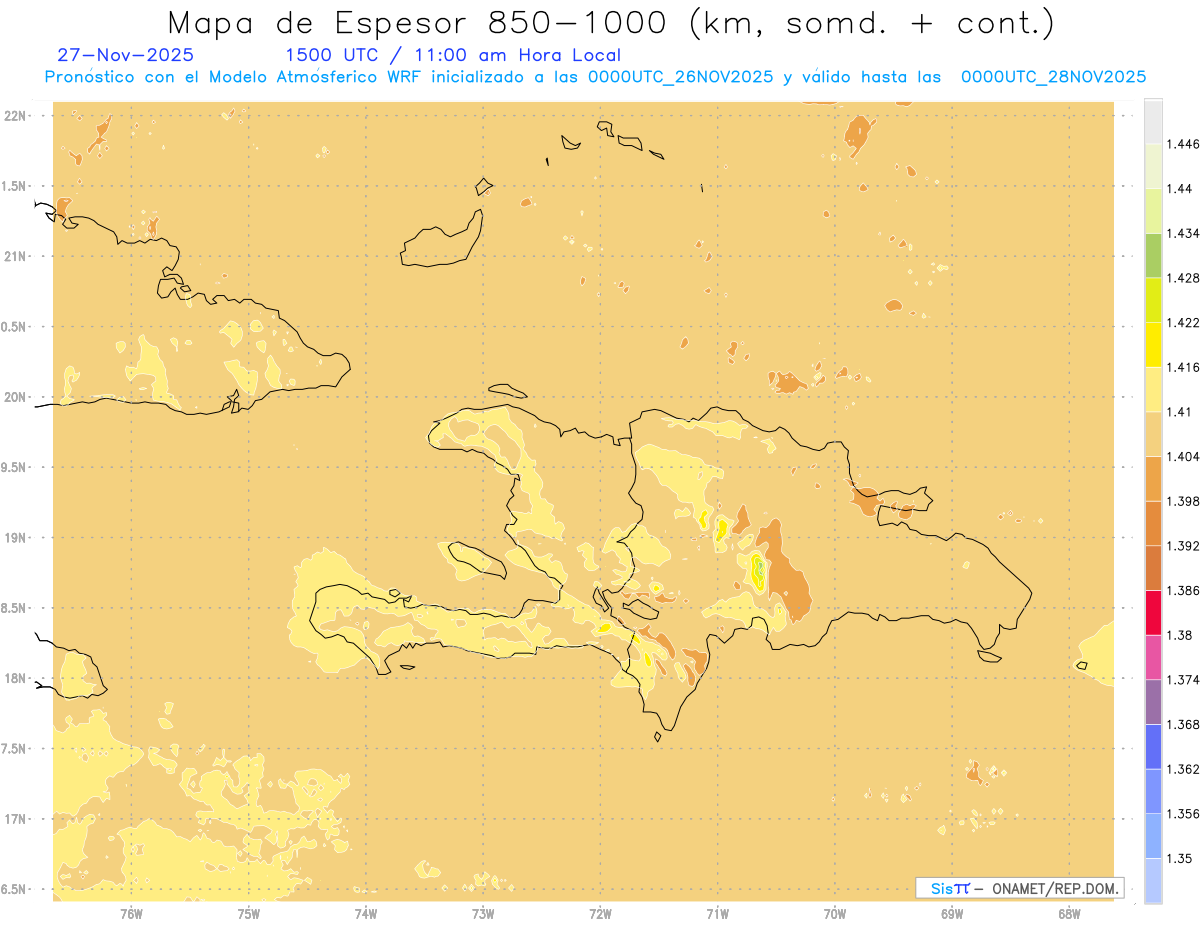This screenshot has height=927, width=1200.
Task: Click the legend value "1.386"
Action: pyautogui.click(x=1183, y=591)
